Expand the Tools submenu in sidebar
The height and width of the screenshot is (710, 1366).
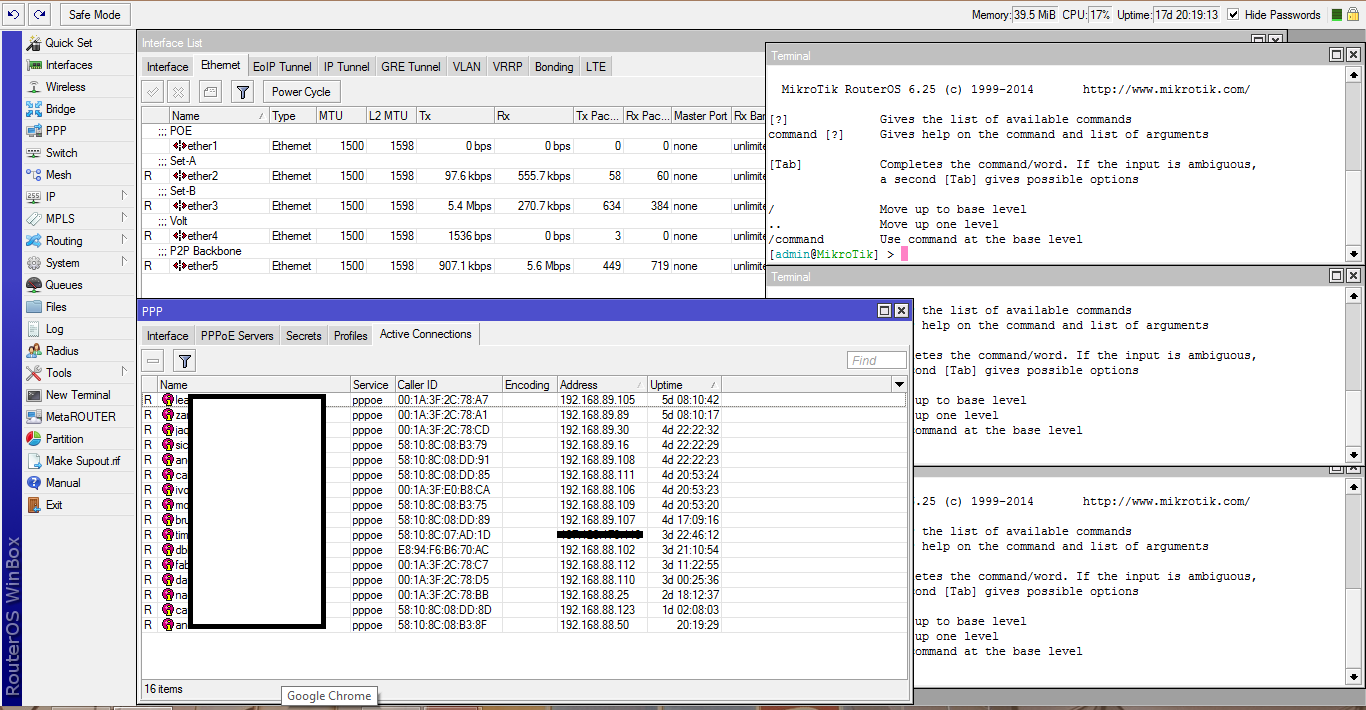[124, 373]
